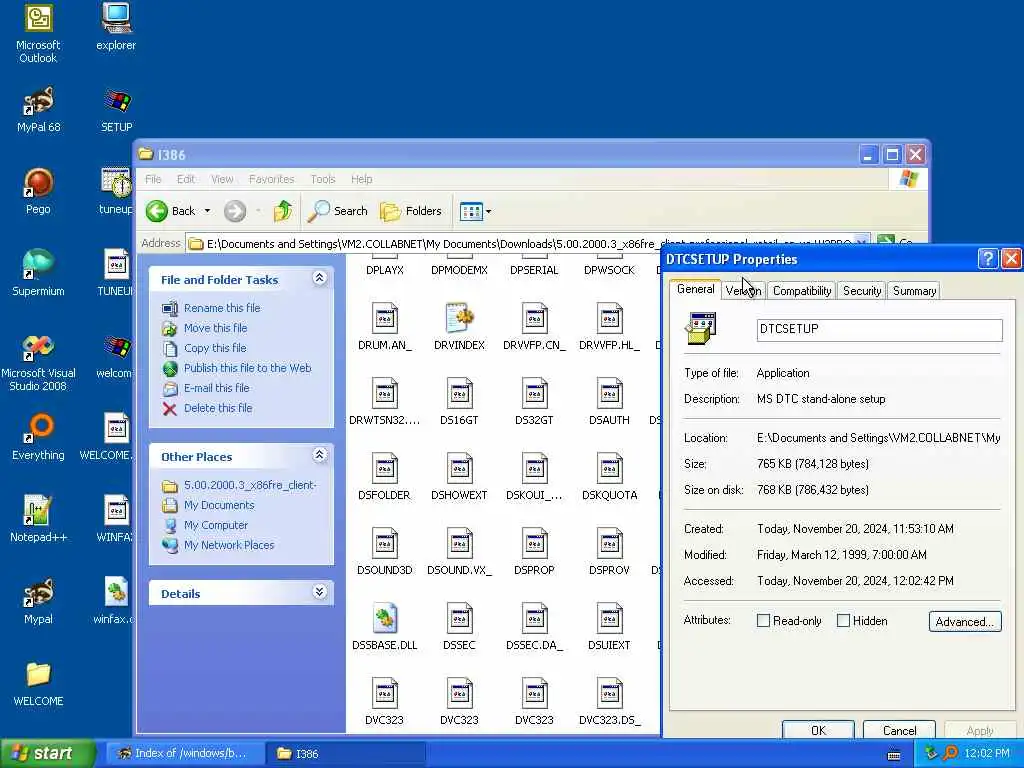Switch to Index of /windows taskbar button
Viewport: 1024px width, 768px height.
pos(185,754)
